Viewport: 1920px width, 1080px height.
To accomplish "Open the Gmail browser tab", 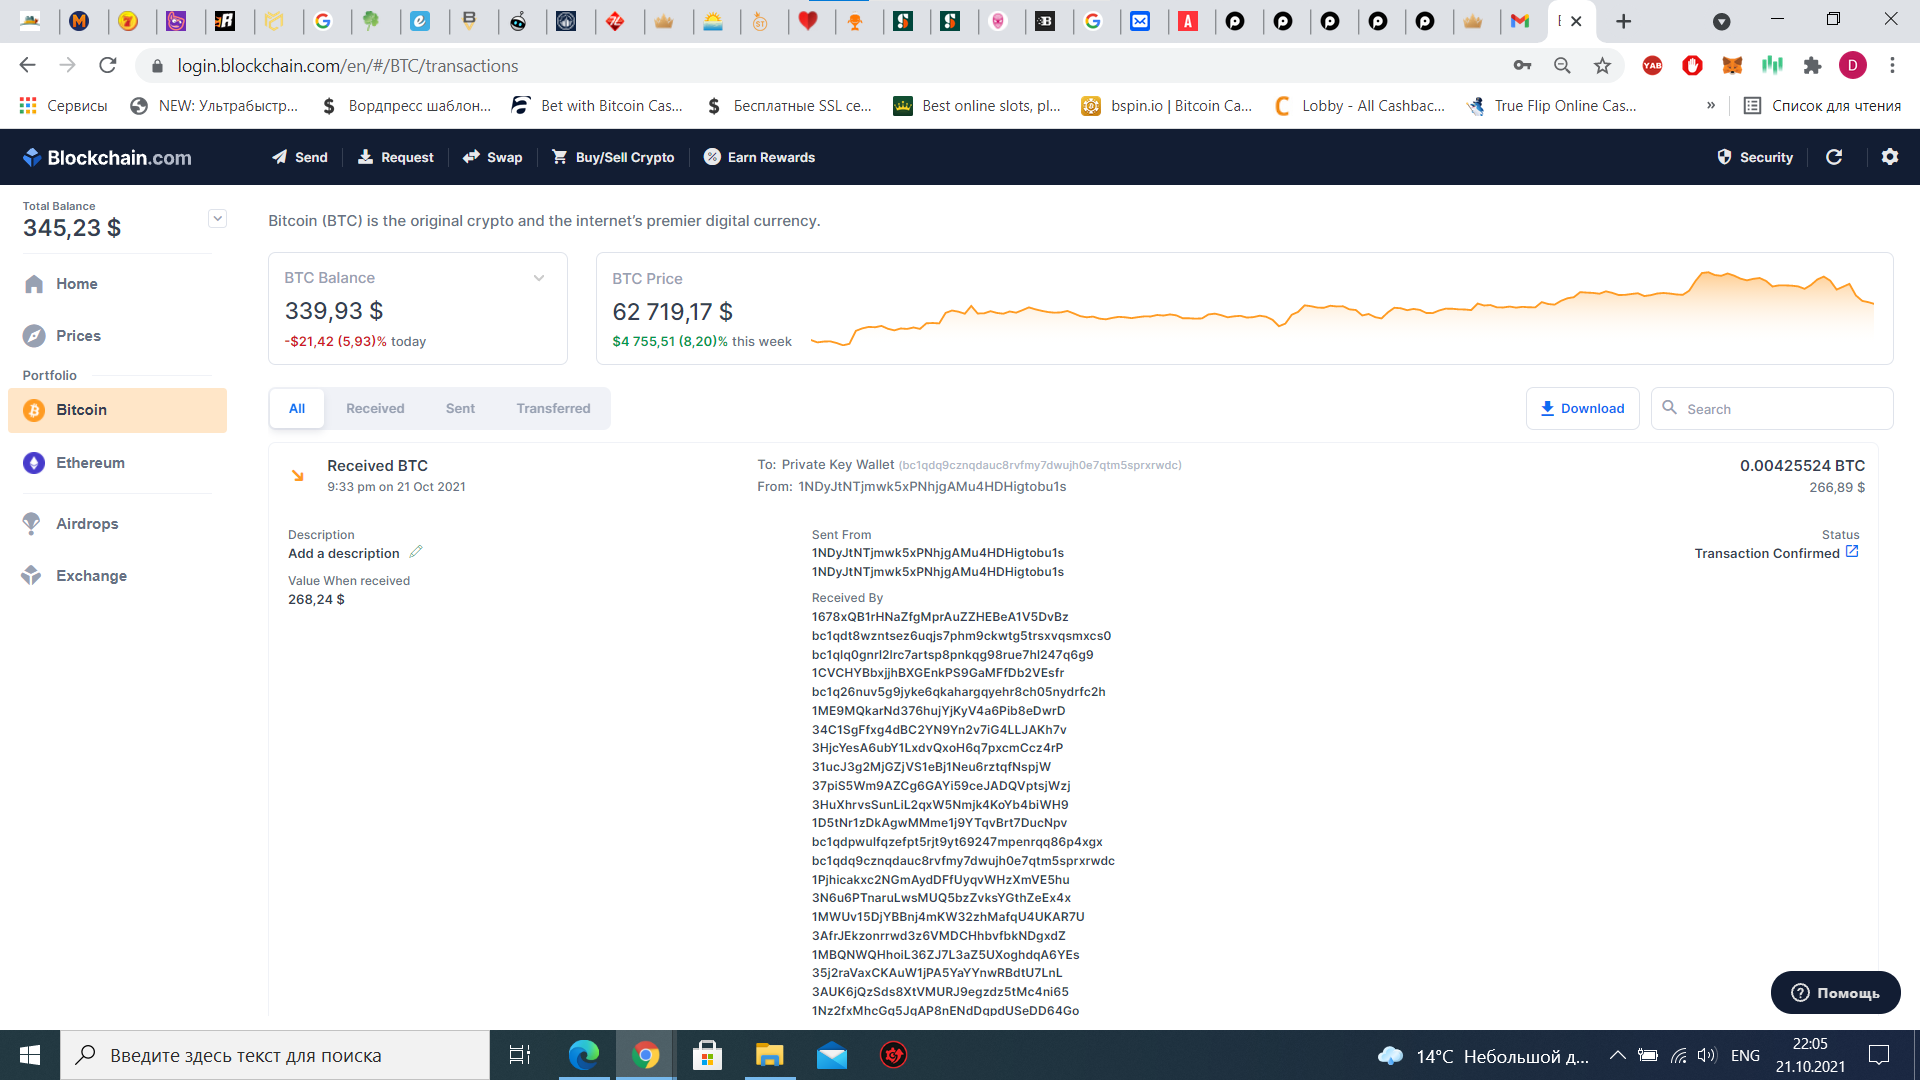I will click(1520, 21).
